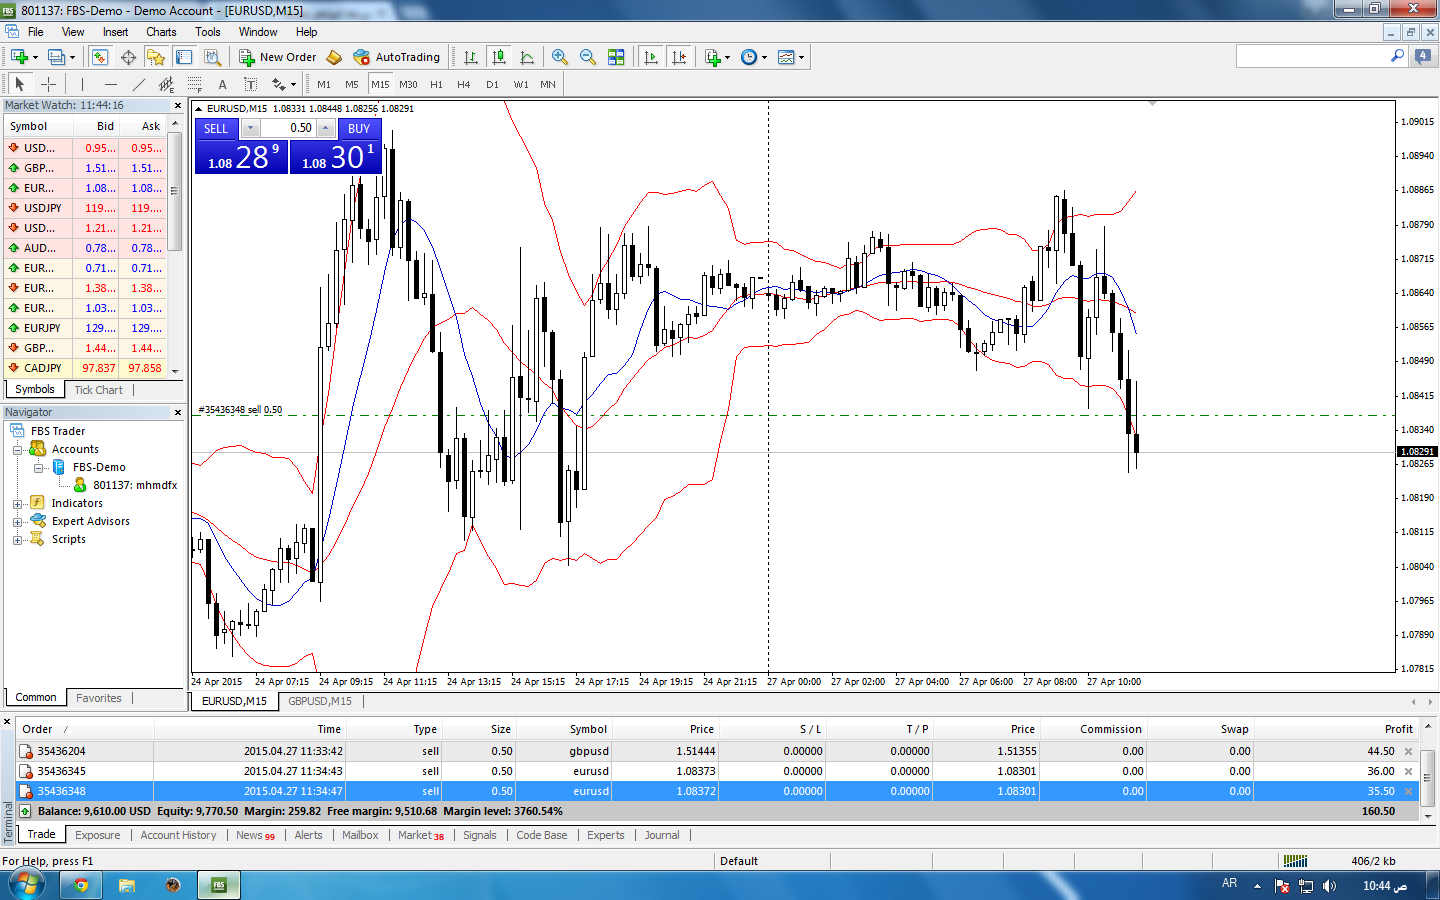Set timeframe to H4
The height and width of the screenshot is (900, 1440).
(464, 84)
